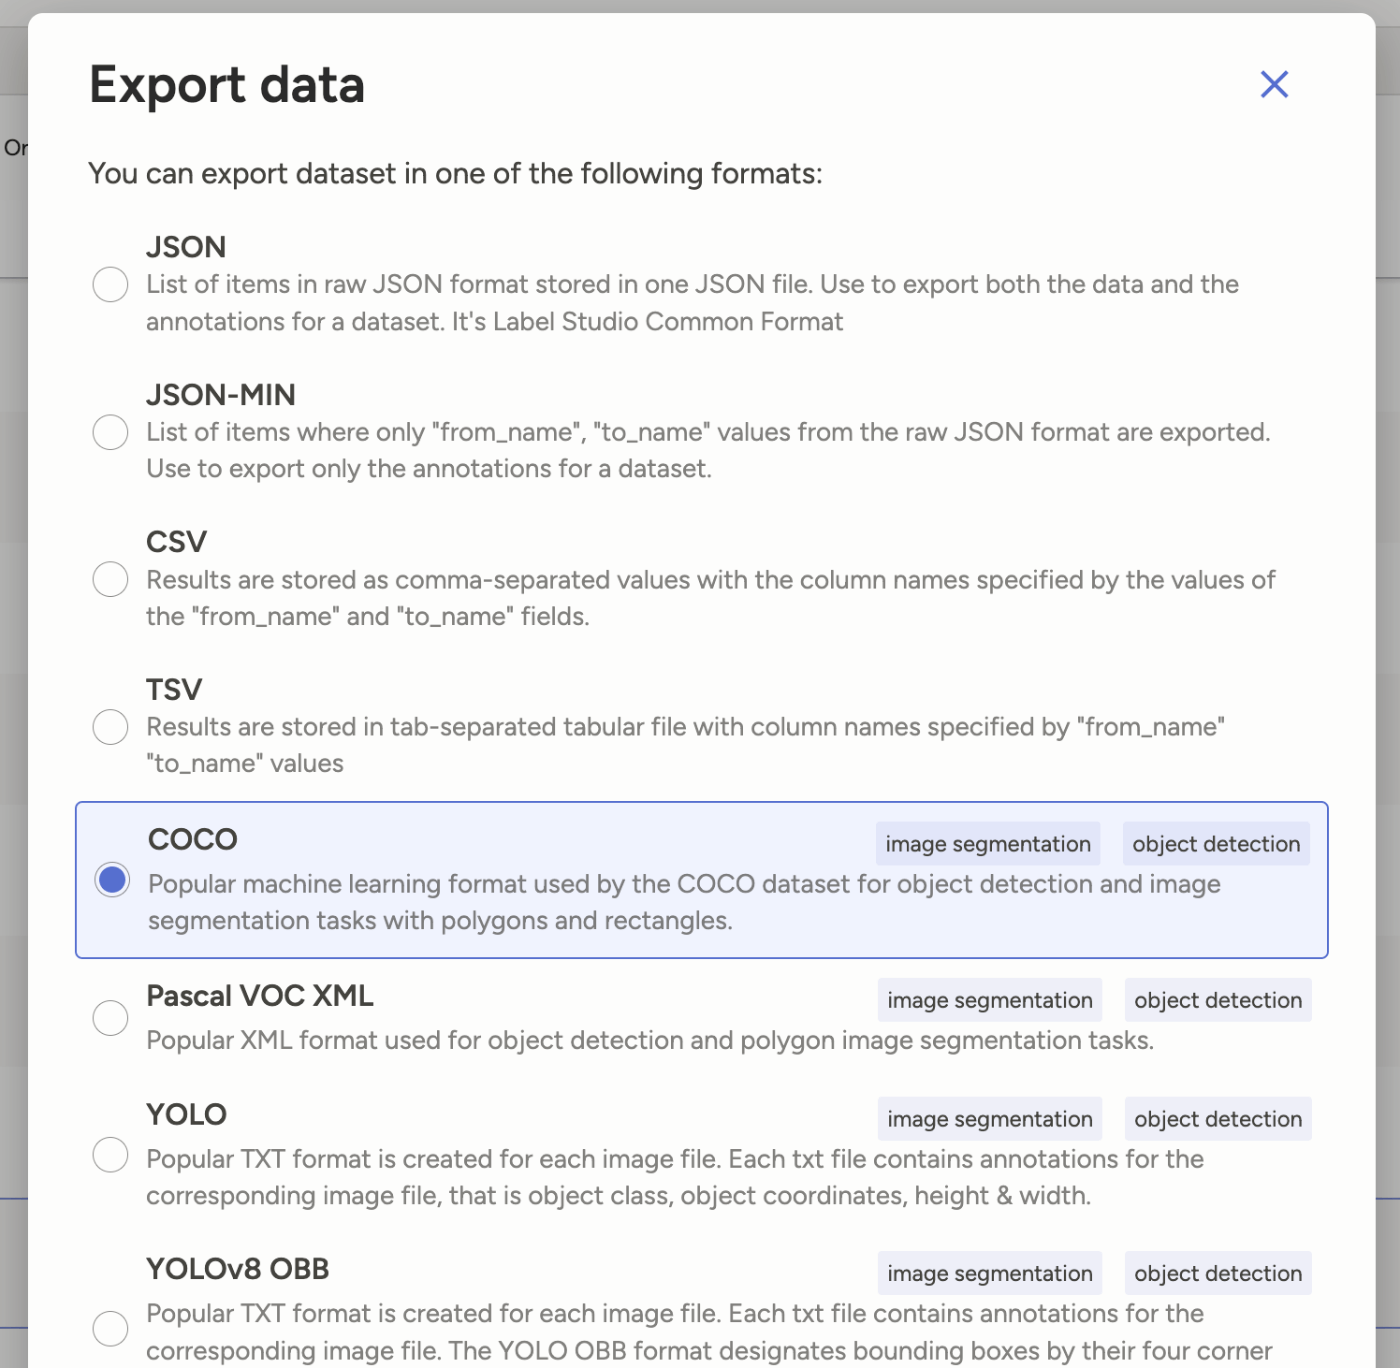1400x1368 pixels.
Task: Choose the YOLO format radio button
Action: (x=110, y=1155)
